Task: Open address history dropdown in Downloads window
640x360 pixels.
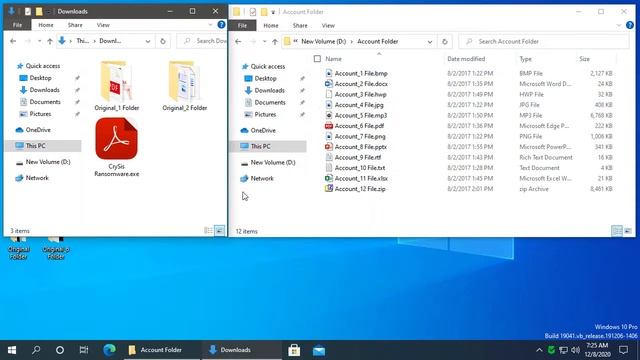Action: (148, 41)
